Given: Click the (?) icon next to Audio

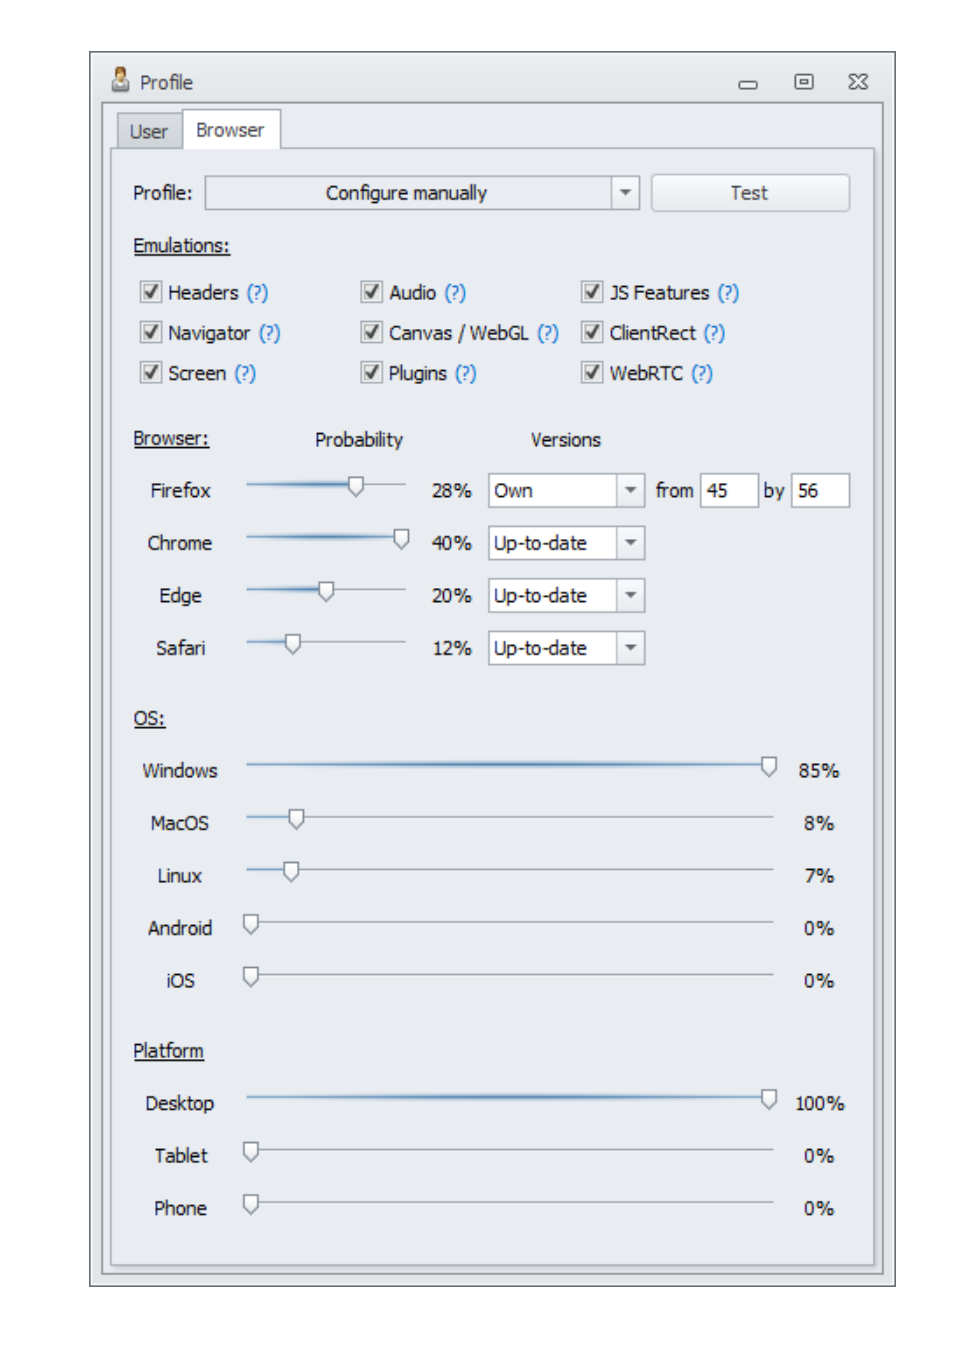Looking at the screenshot, I should (455, 293).
